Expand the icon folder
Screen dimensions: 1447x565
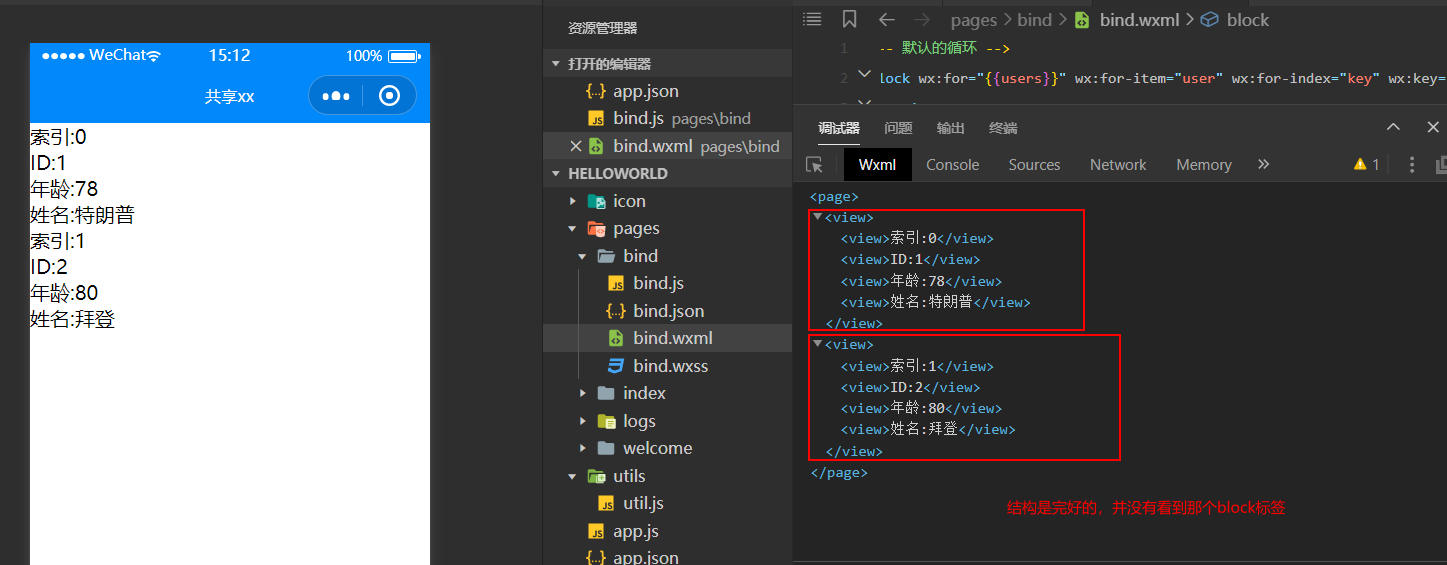pos(573,201)
